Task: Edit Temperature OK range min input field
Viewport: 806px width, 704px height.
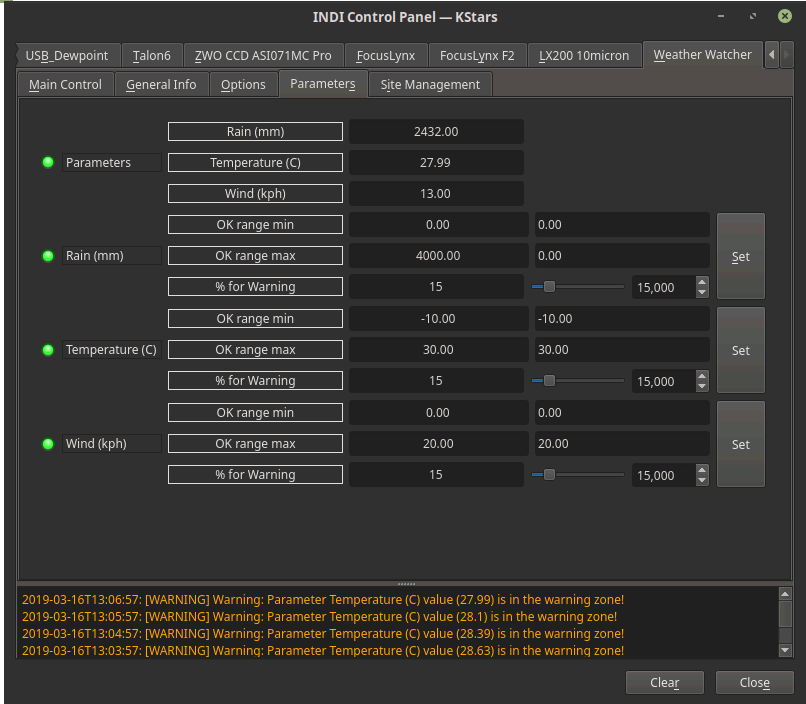Action: [x=622, y=319]
